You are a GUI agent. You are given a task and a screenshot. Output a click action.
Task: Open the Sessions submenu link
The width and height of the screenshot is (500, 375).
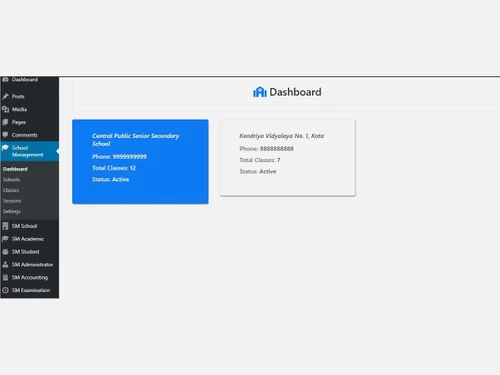[12, 201]
